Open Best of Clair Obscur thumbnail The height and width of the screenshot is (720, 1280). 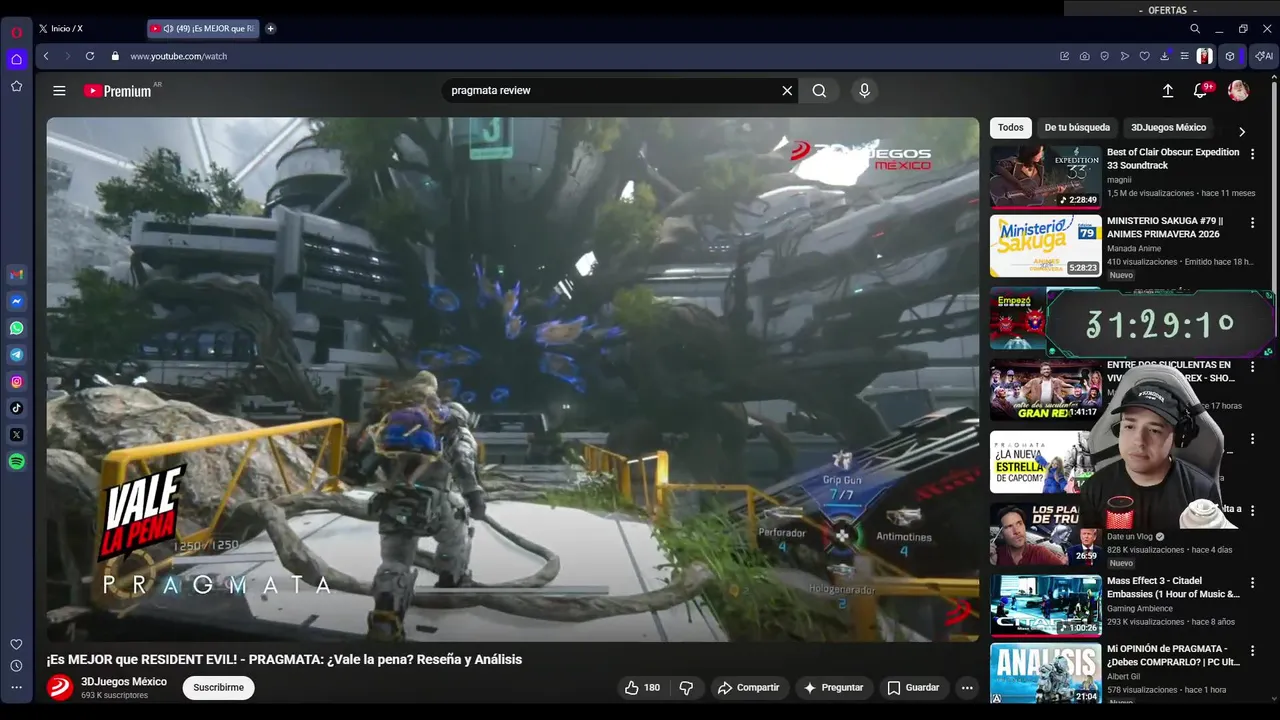pyautogui.click(x=1046, y=177)
